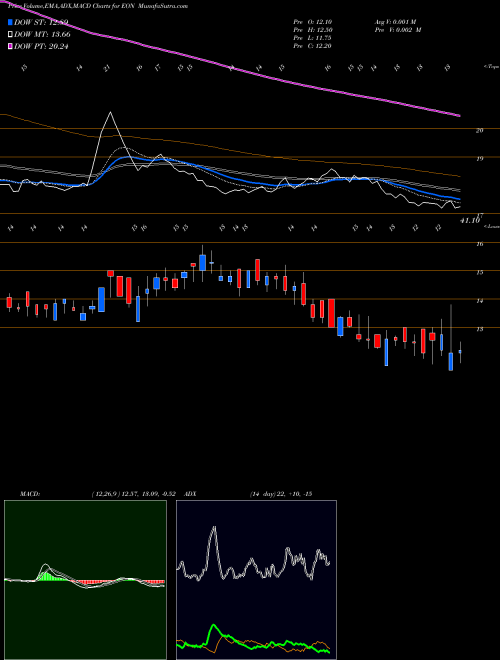Viewport: 500px width, 660px height.
Task: Open the dark blue ADX indicator chart
Action: point(256,580)
